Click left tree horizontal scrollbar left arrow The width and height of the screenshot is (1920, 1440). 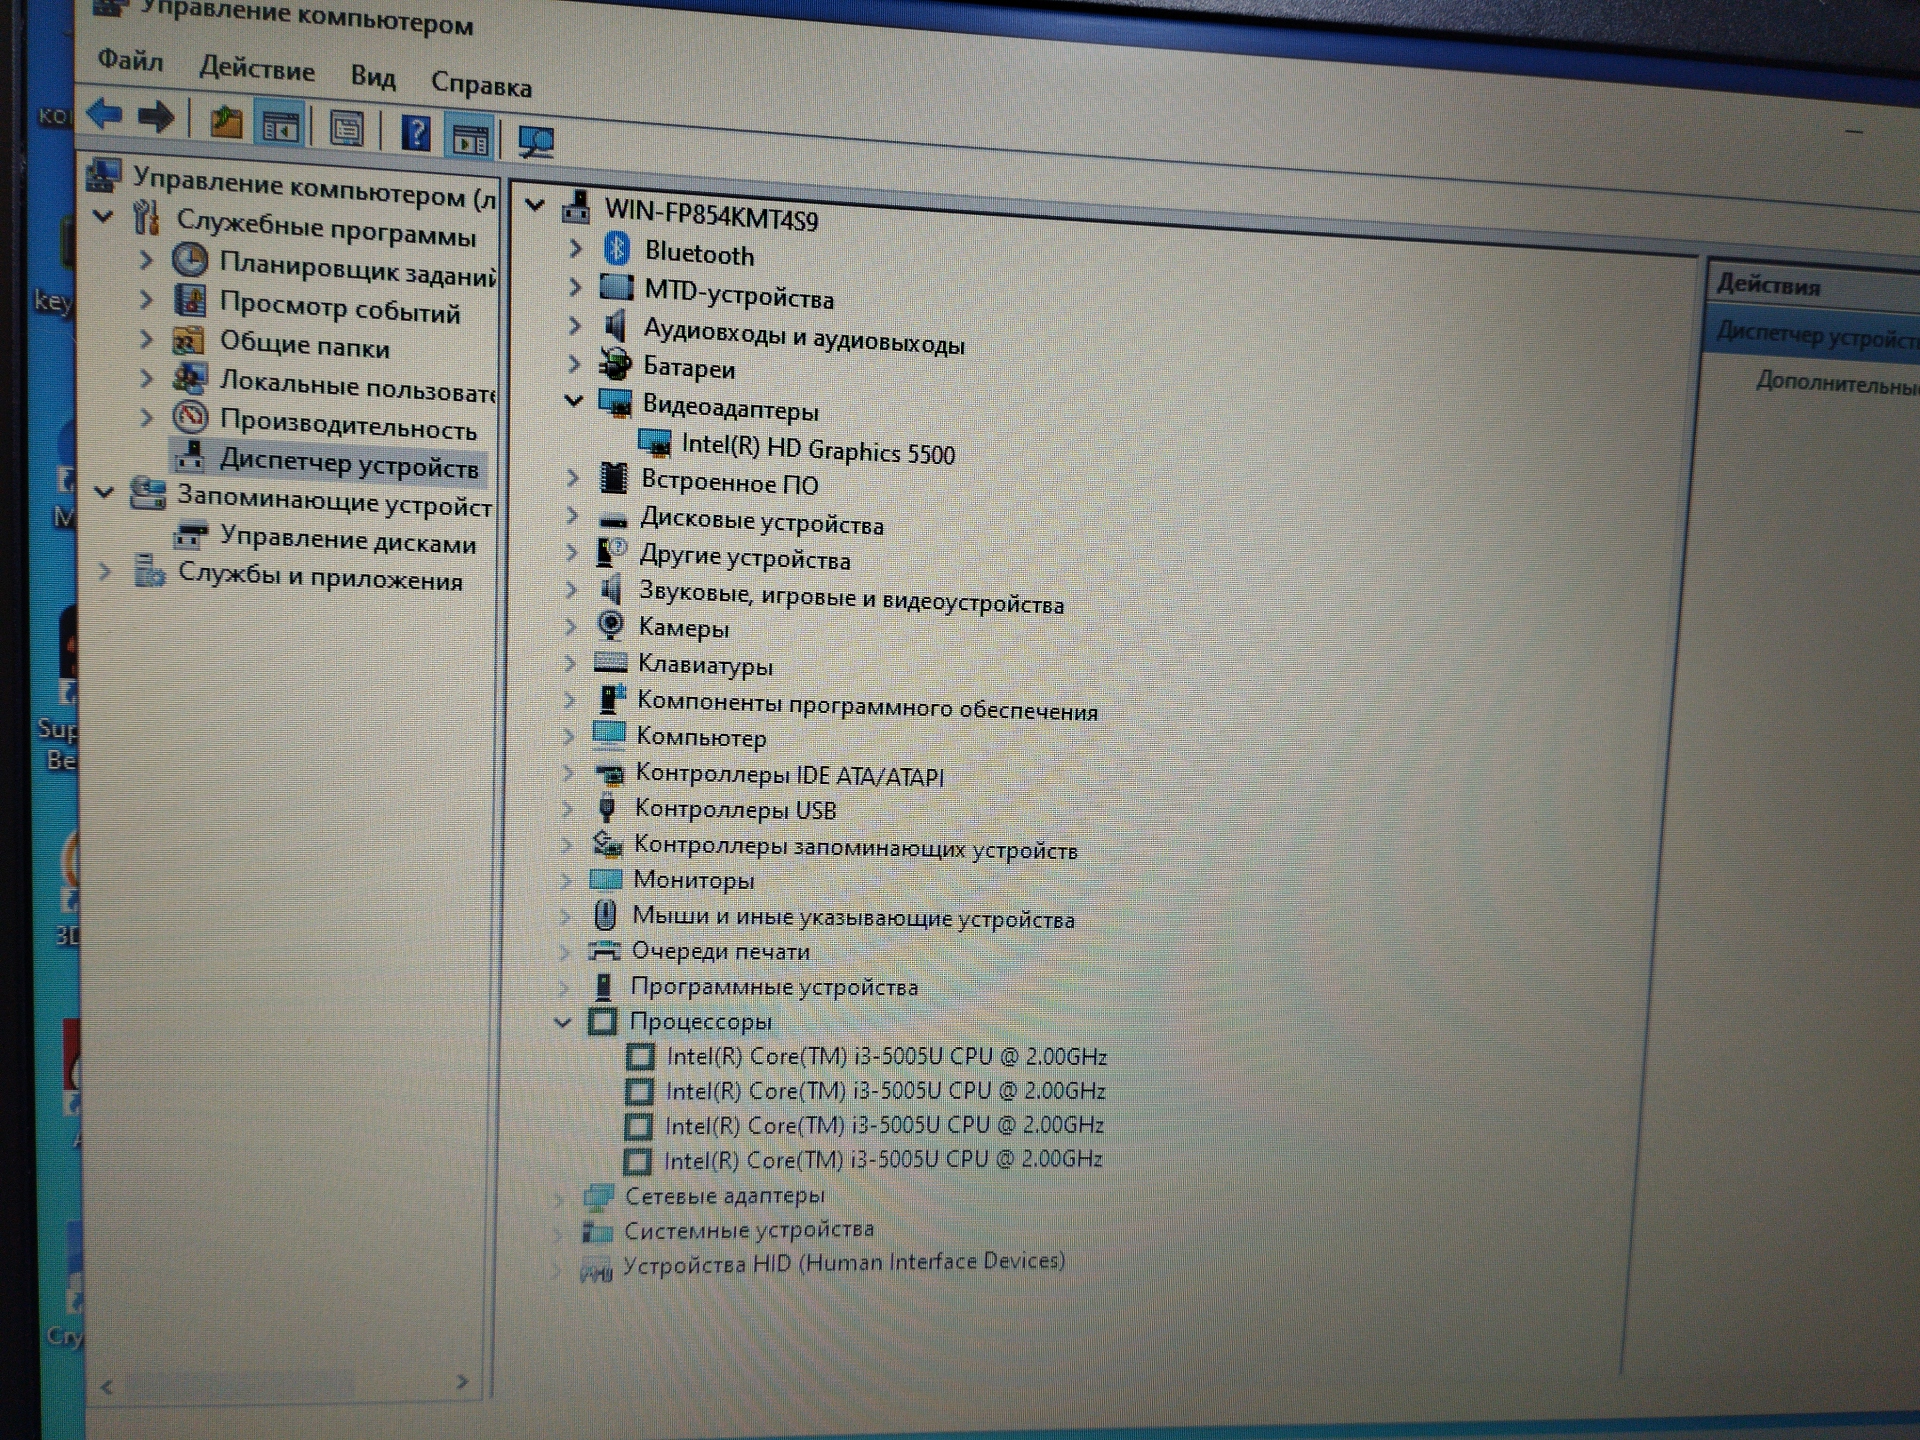point(107,1387)
